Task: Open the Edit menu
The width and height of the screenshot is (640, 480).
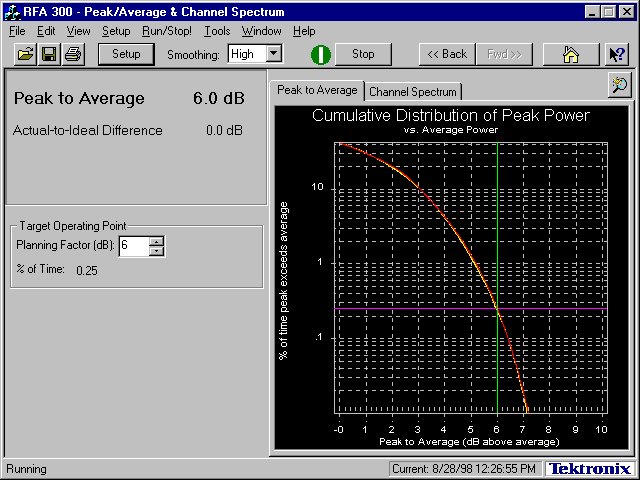Action: tap(46, 31)
